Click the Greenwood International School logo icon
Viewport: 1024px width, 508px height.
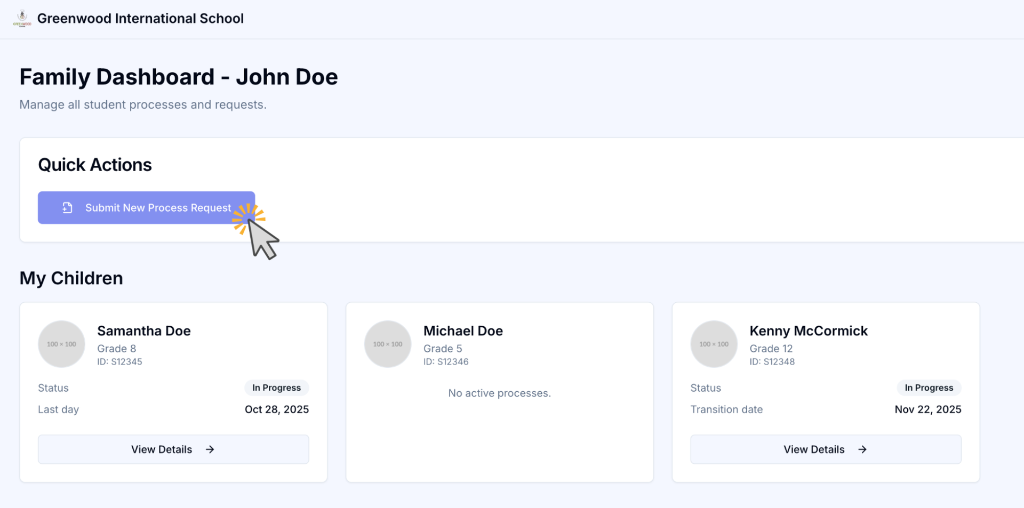22,19
